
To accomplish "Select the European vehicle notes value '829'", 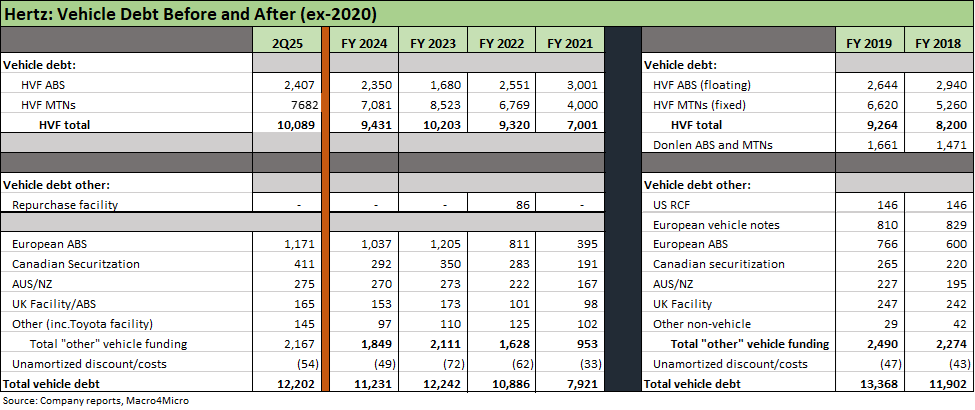I will point(956,225).
